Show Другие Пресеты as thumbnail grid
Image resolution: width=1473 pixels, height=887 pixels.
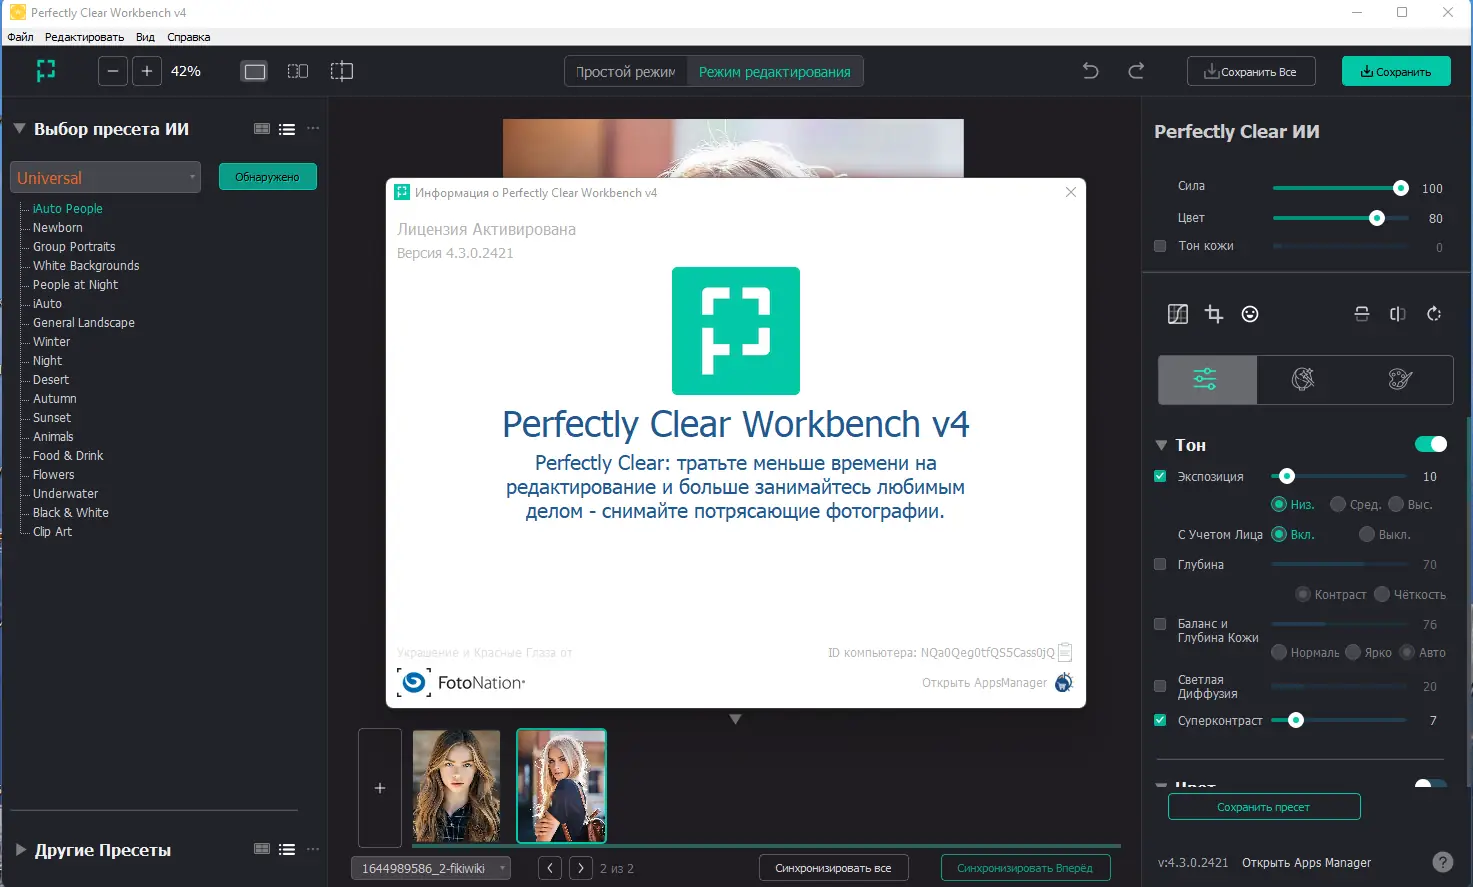(x=262, y=850)
